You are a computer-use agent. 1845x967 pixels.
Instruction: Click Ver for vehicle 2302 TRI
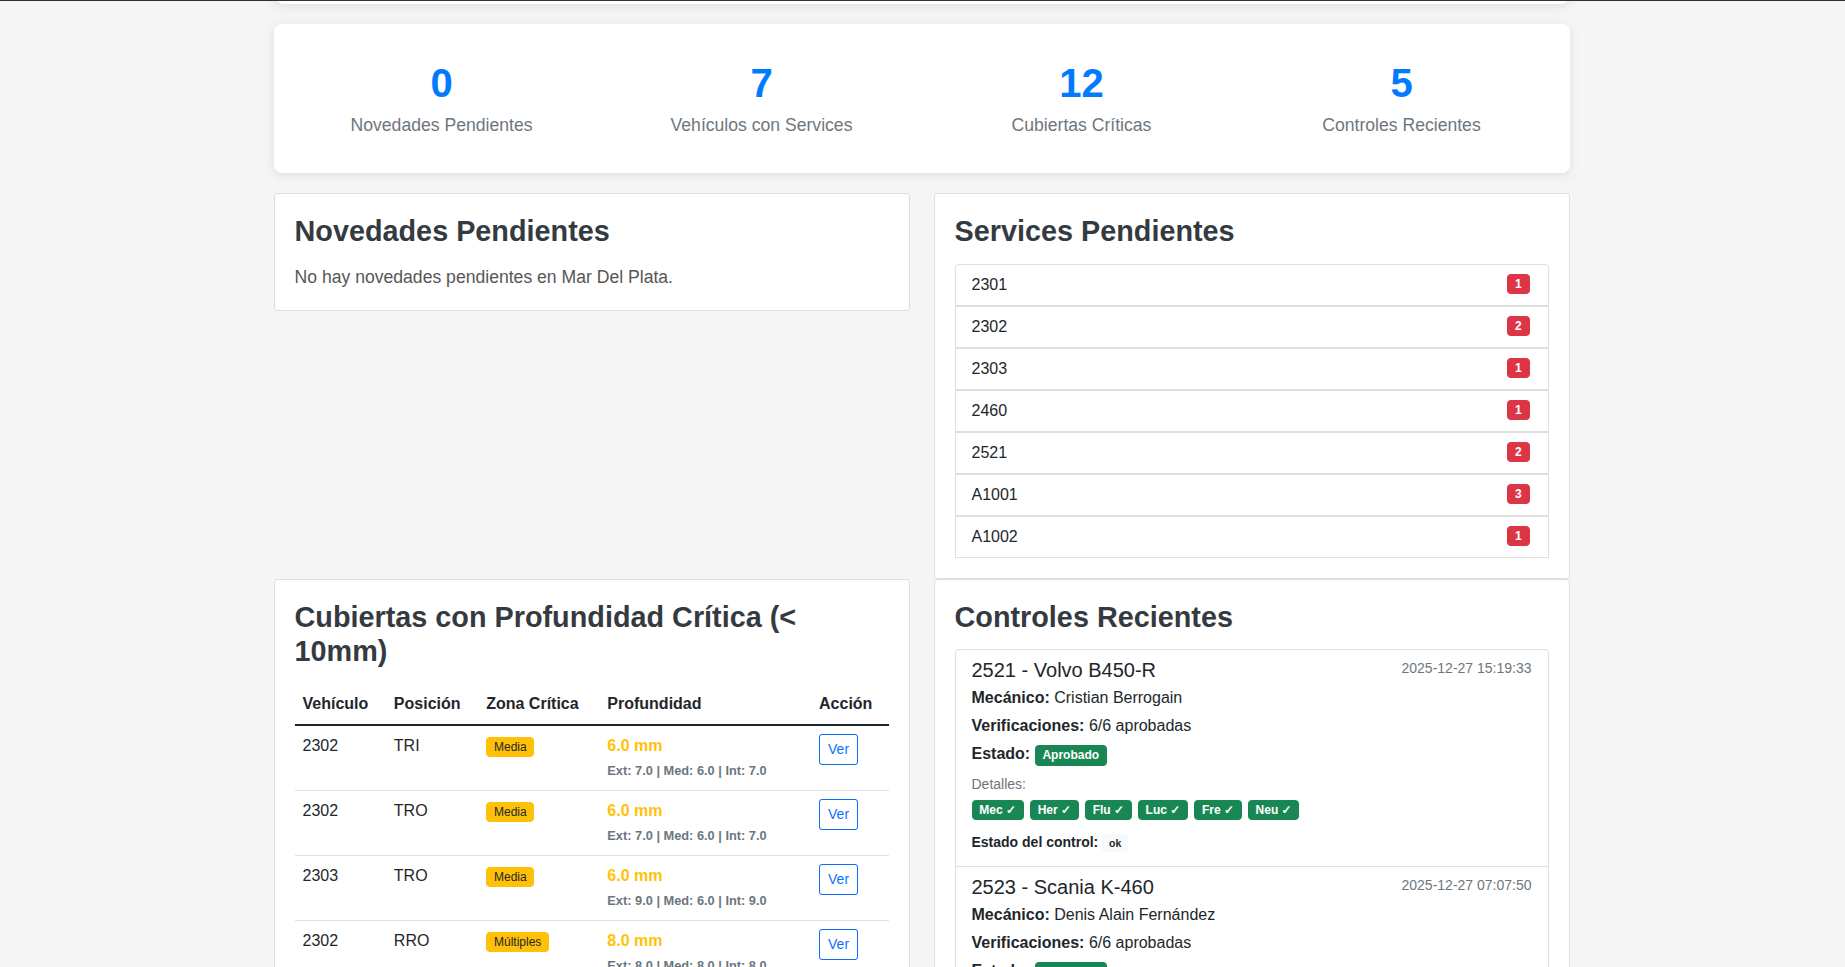(838, 749)
